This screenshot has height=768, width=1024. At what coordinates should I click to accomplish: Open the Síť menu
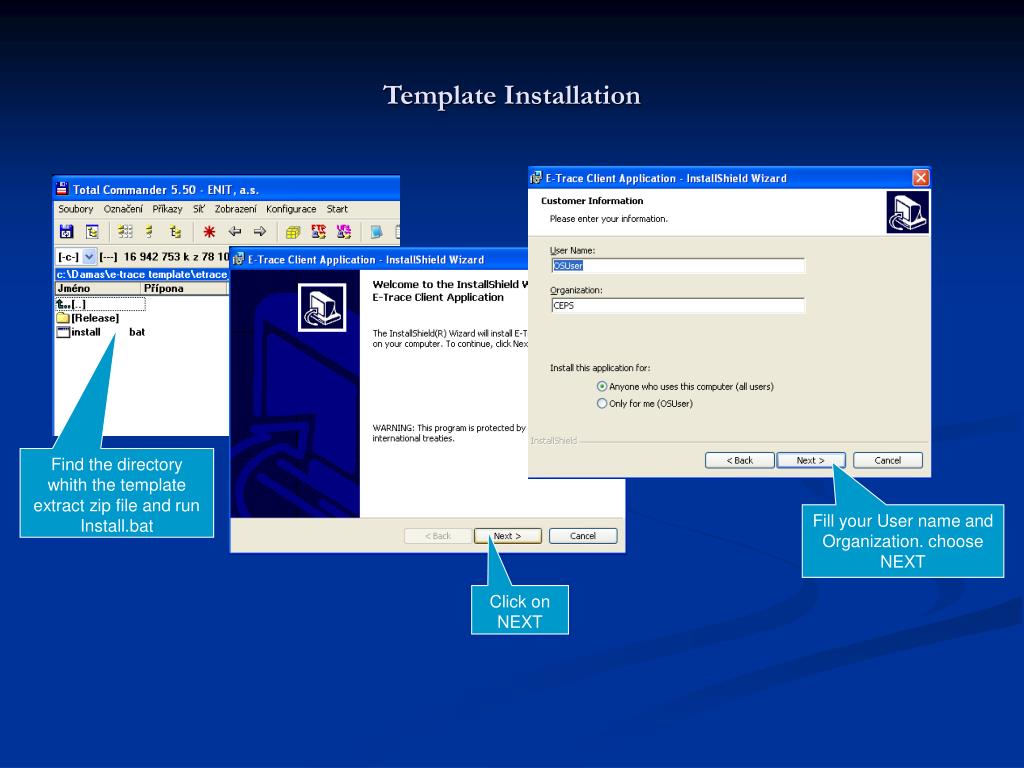click(x=199, y=209)
